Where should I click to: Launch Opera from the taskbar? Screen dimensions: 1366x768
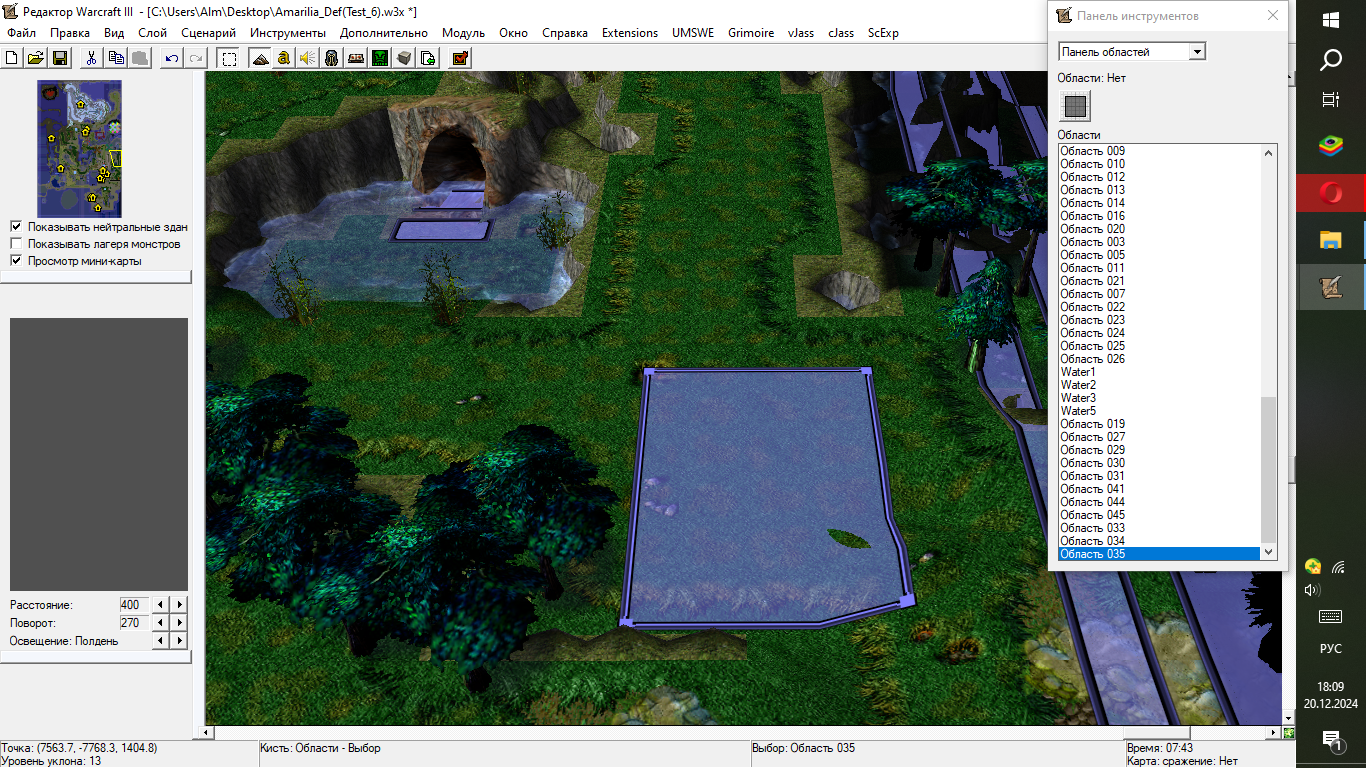pos(1331,193)
